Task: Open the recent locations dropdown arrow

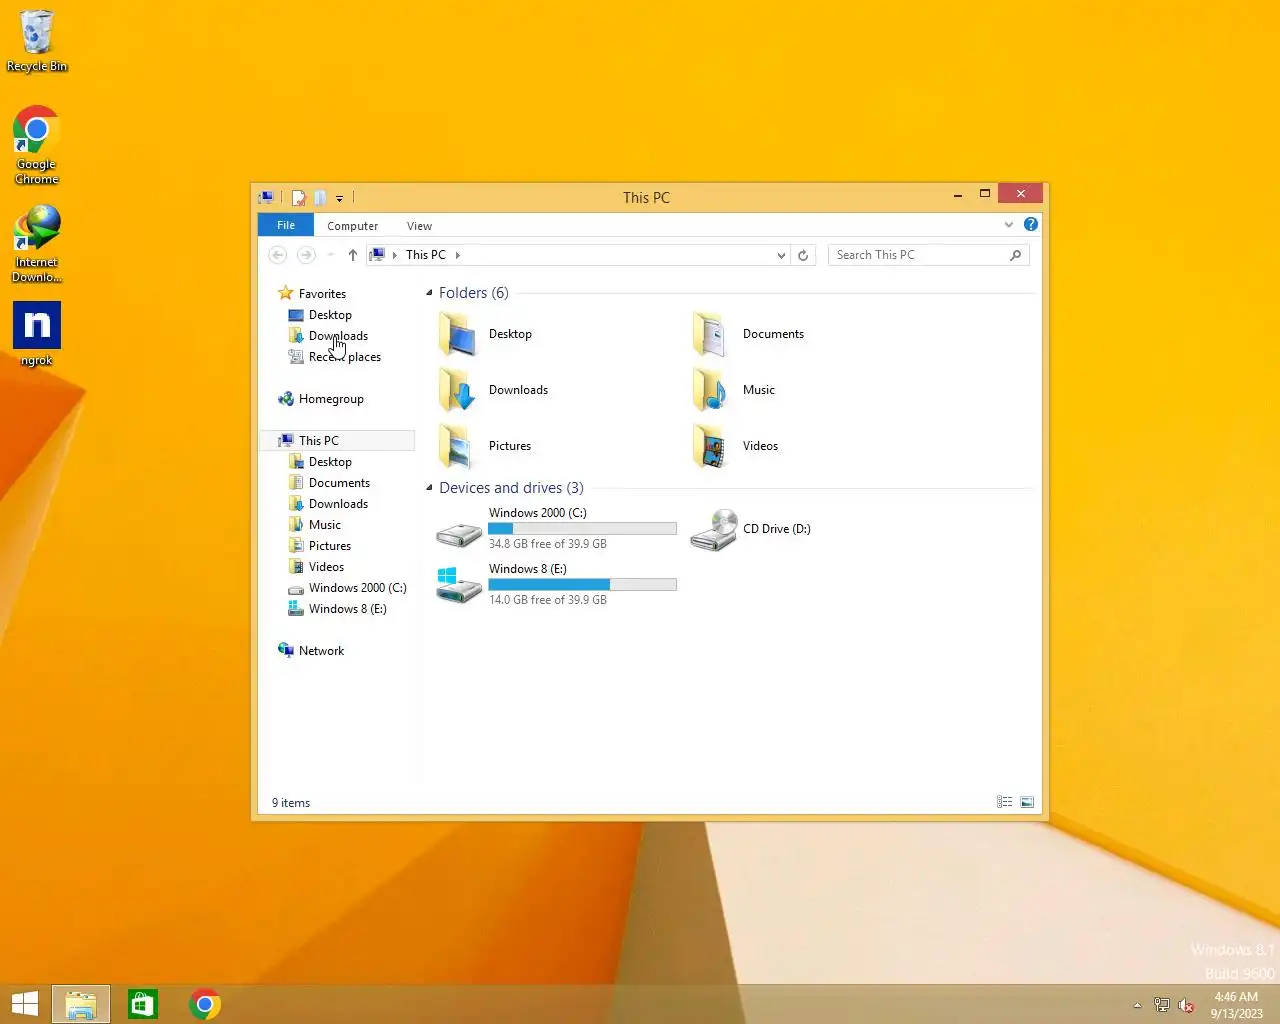Action: click(x=331, y=255)
